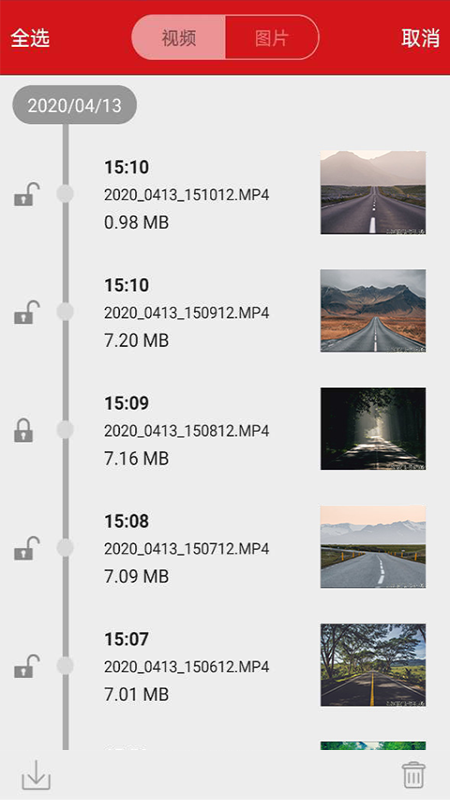
Task: Select timeline dot for 15:09 entry
Action: pos(65,430)
